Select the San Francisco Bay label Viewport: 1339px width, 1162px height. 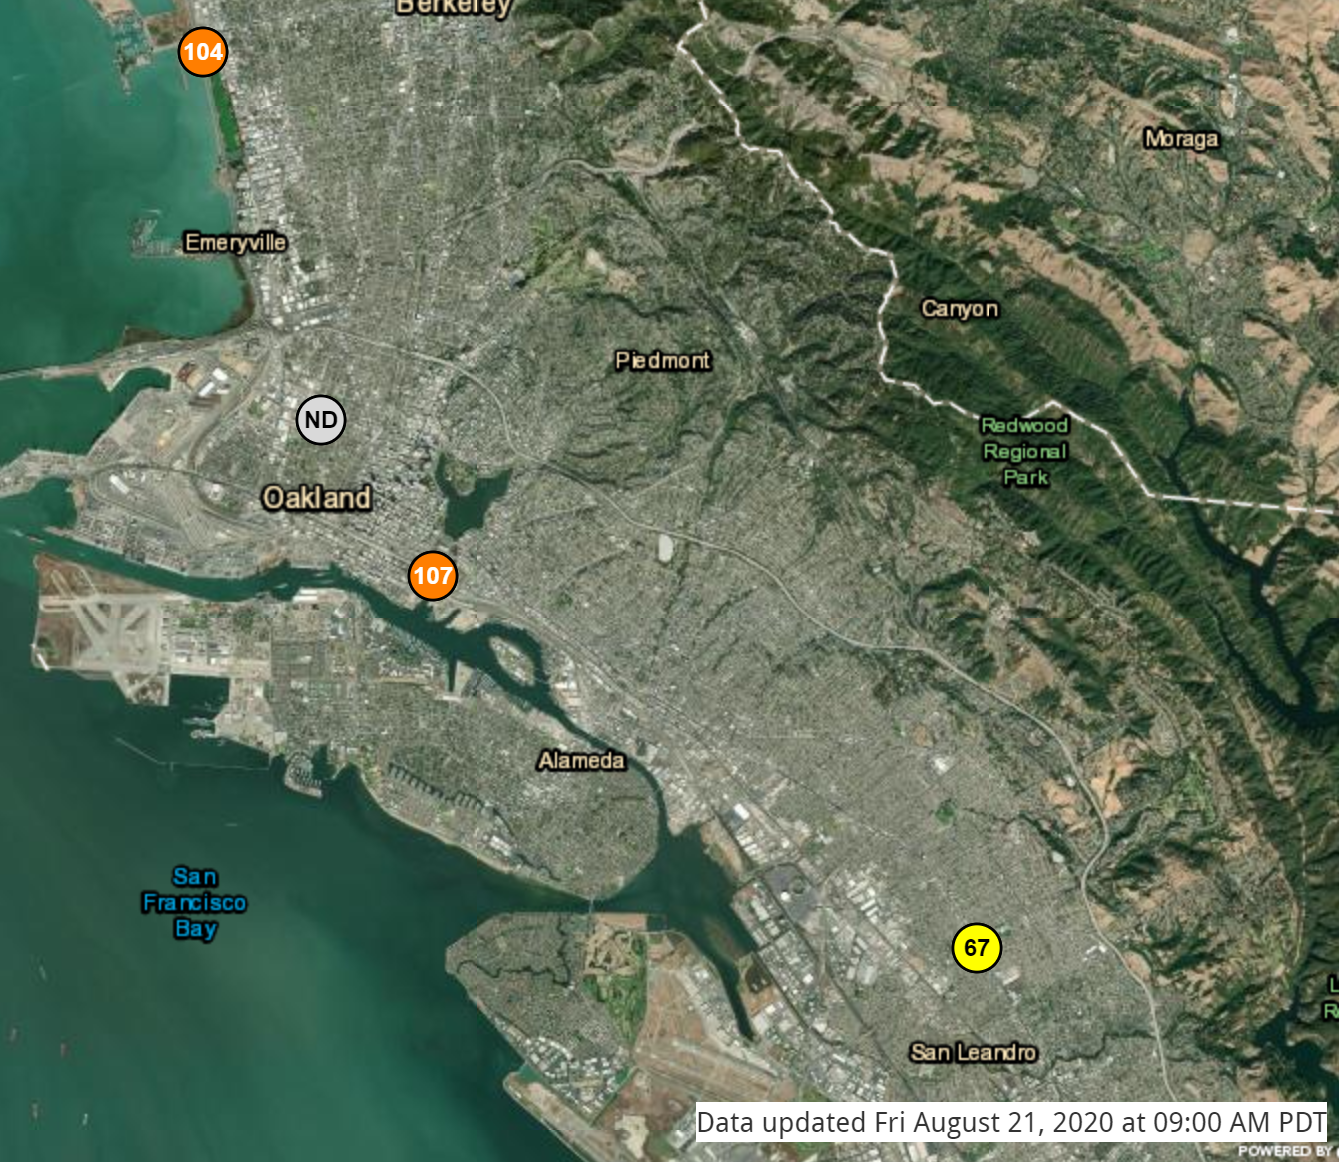pyautogui.click(x=194, y=903)
